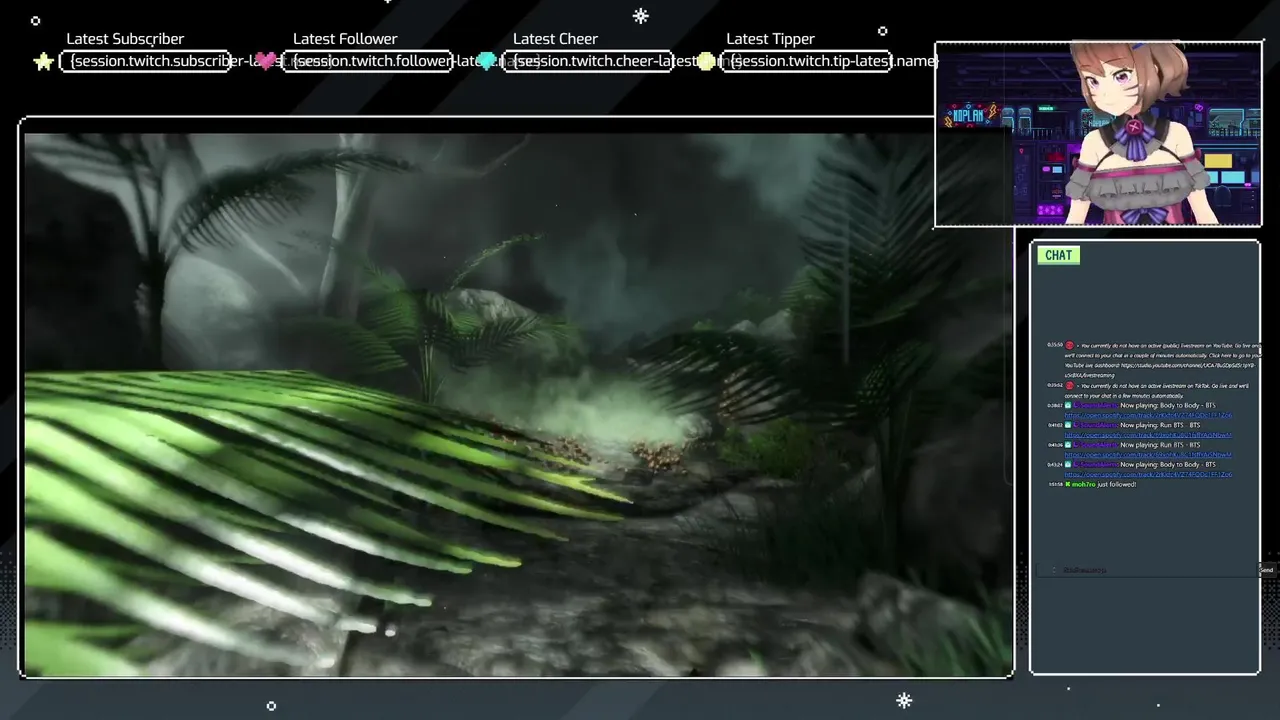Image resolution: width=1280 pixels, height=720 pixels.
Task: Select the session.twitch.cheer-latest name field
Action: (588, 61)
